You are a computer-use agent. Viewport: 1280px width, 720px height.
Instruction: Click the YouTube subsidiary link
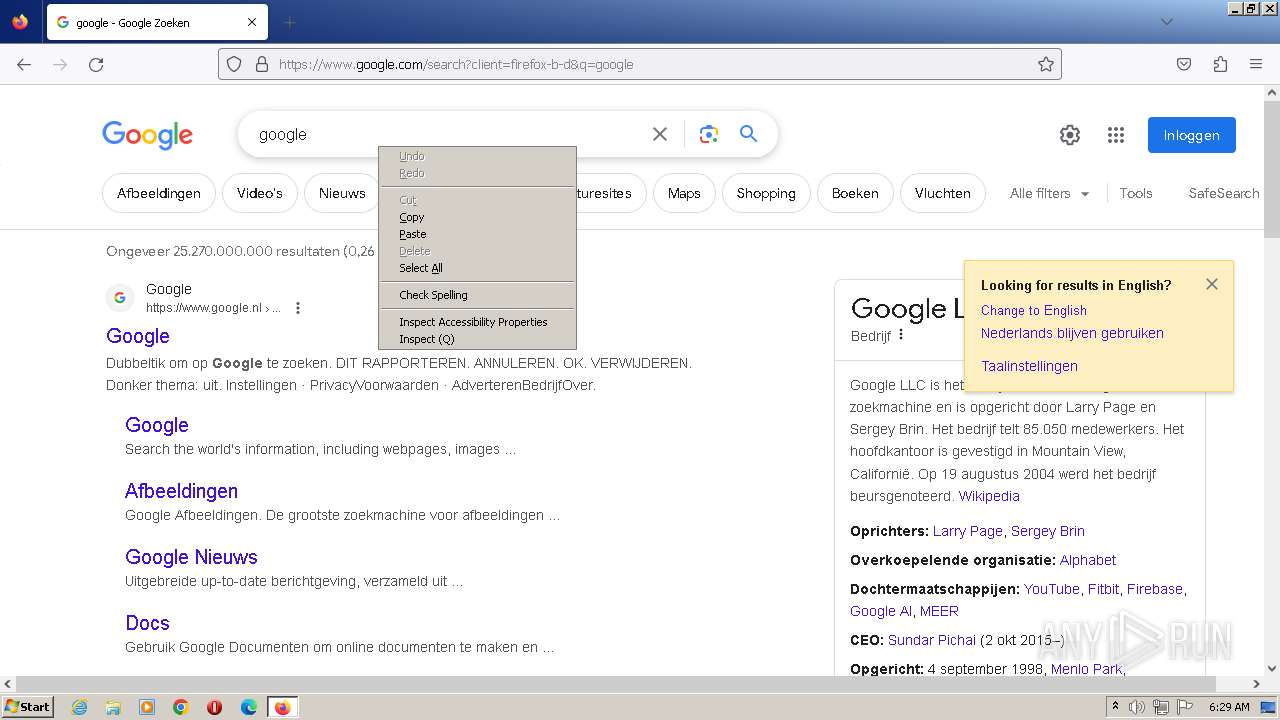pos(1051,589)
